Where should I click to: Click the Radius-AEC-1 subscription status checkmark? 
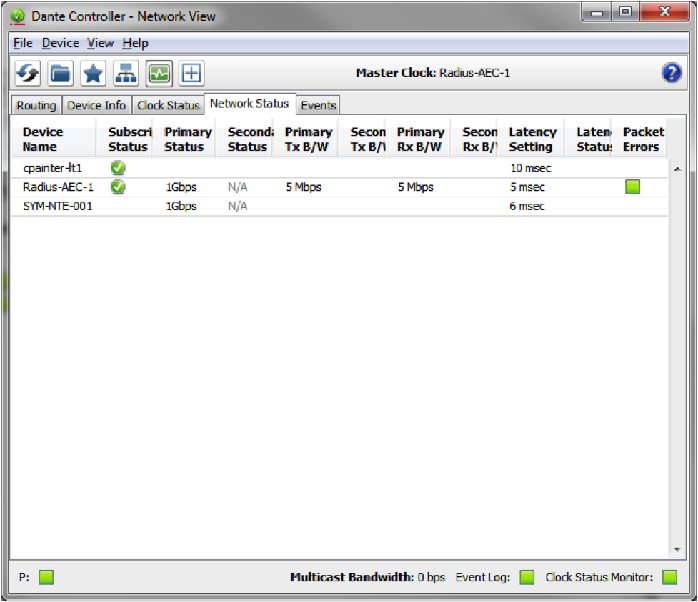118,187
